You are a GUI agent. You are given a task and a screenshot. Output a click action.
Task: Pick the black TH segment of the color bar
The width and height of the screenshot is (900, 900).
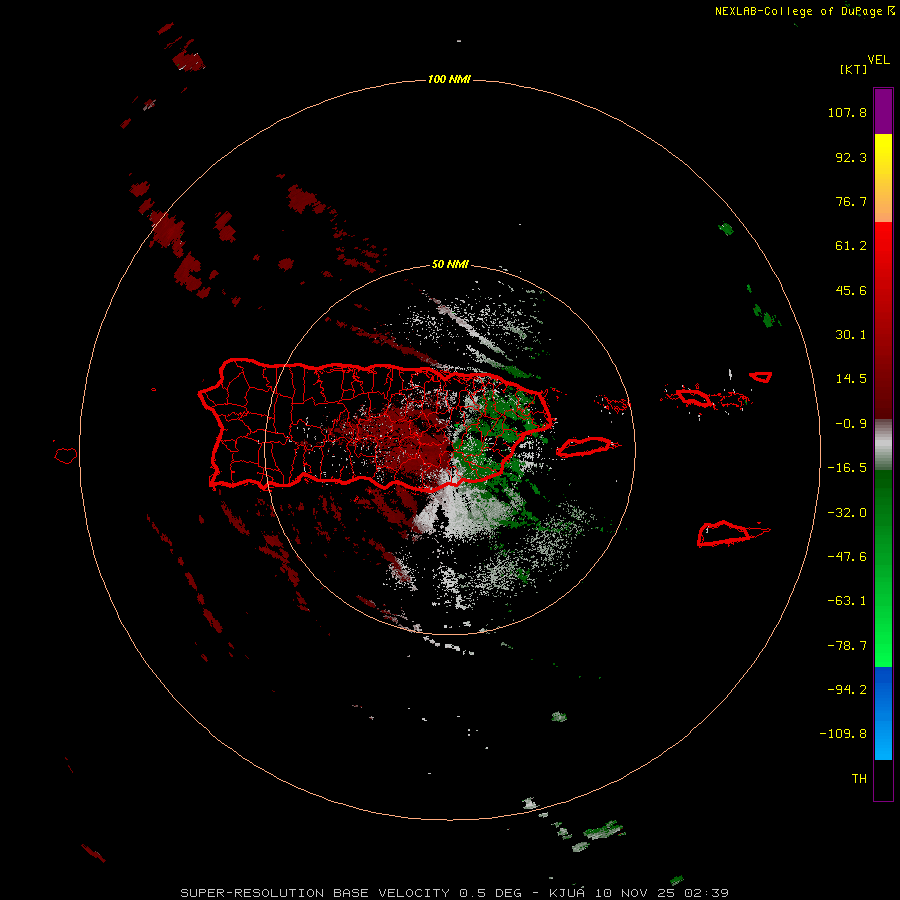tap(883, 779)
